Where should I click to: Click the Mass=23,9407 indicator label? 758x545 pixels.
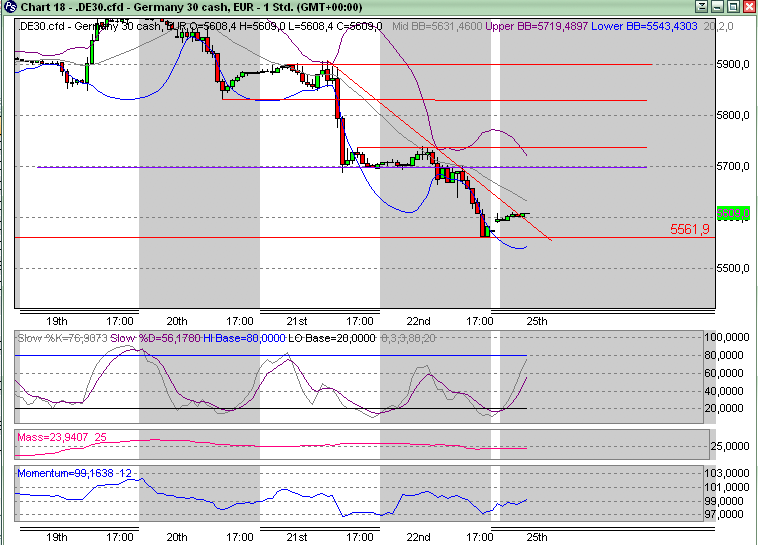53,437
